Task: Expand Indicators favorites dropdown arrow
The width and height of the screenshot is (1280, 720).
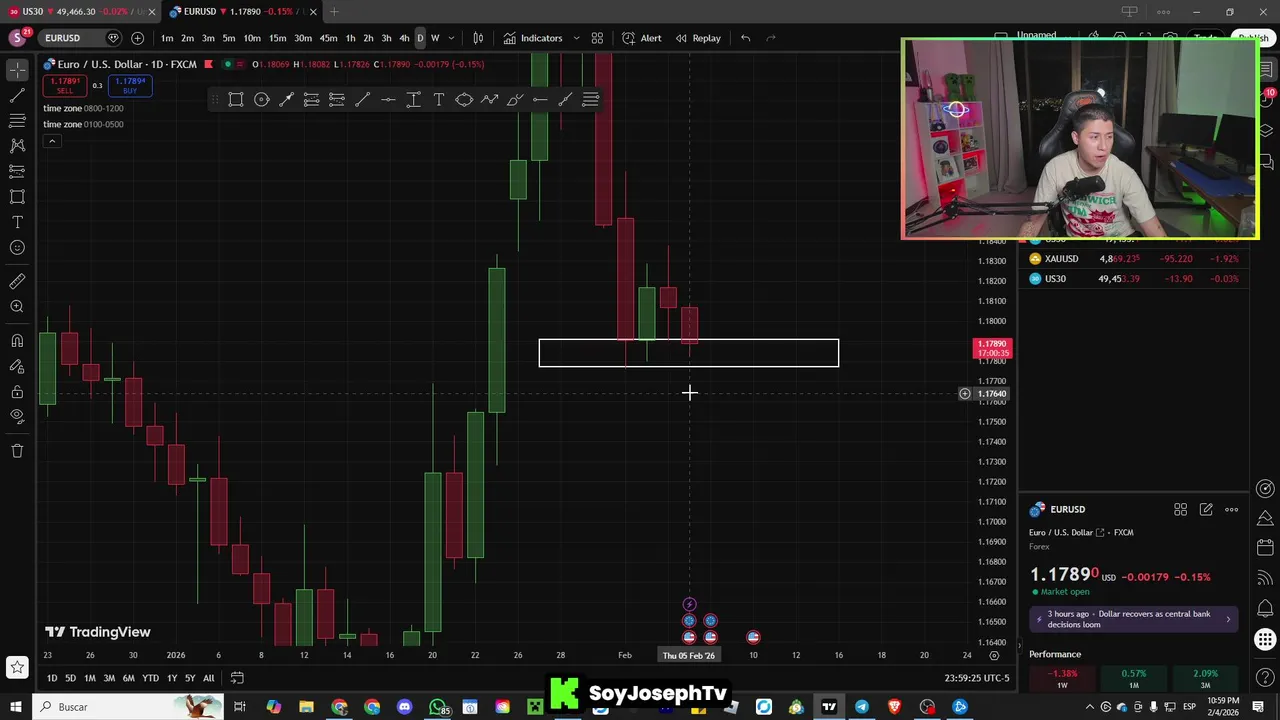Action: coord(576,38)
